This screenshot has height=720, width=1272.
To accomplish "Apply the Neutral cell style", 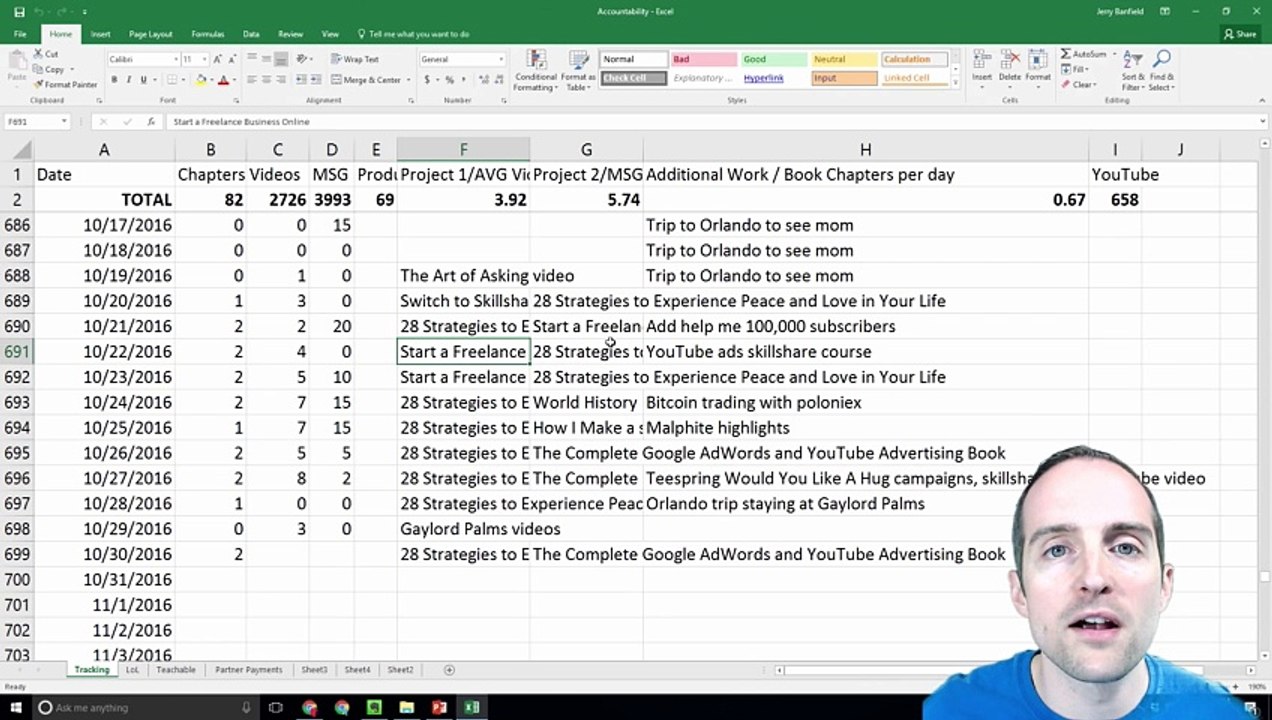I will point(843,59).
